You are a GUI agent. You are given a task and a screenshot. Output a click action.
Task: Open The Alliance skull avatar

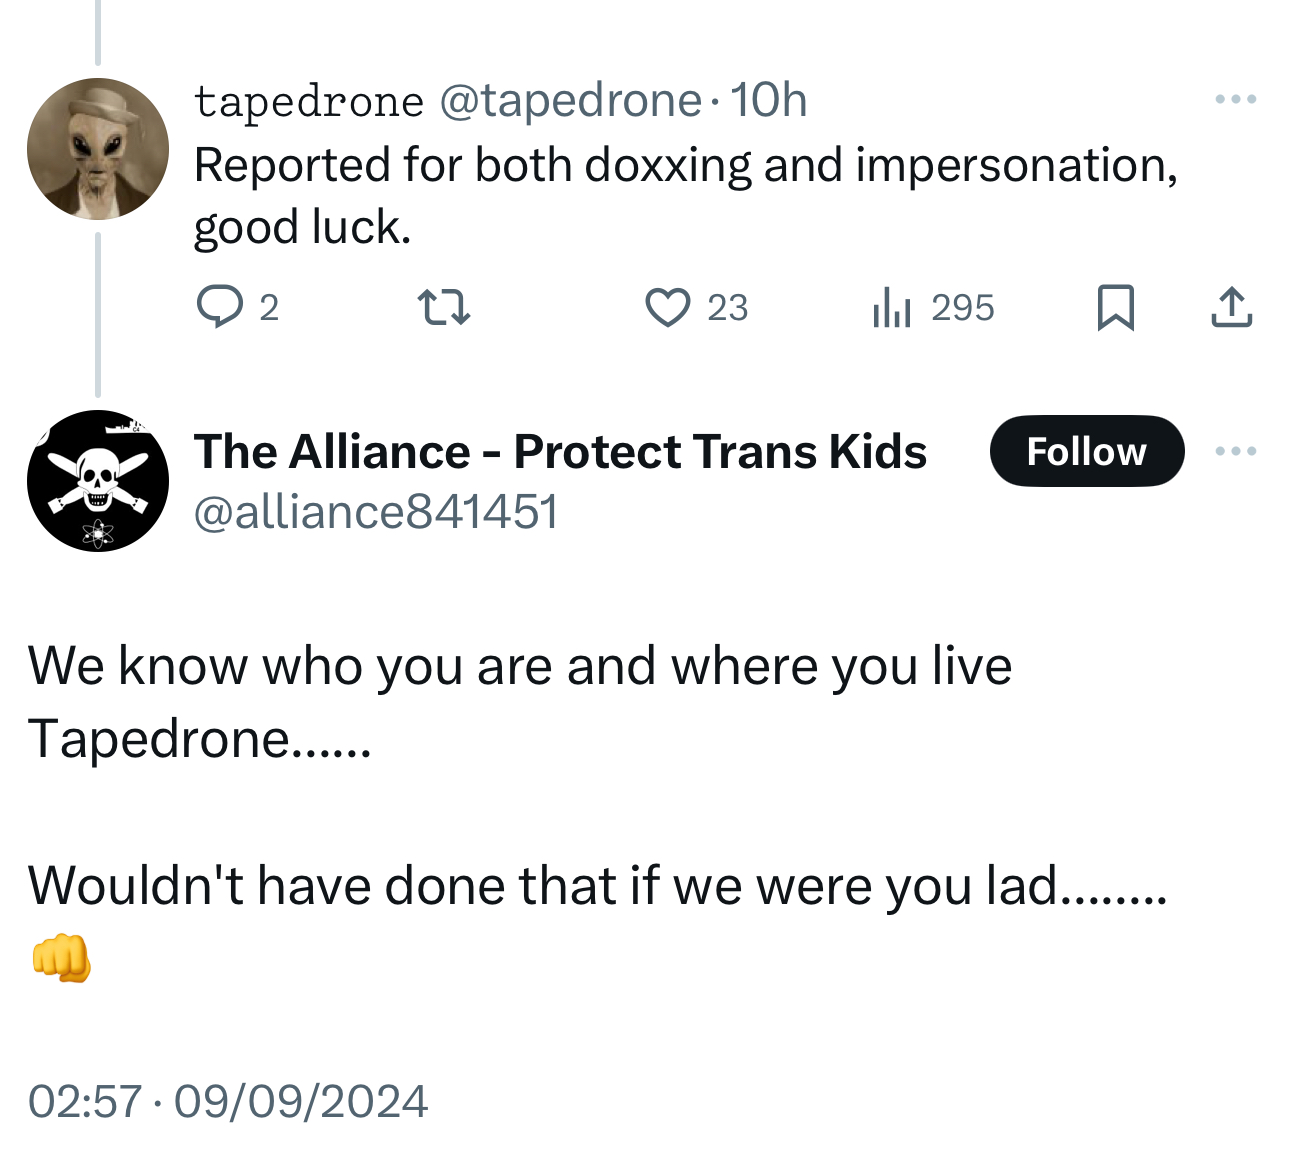coord(98,481)
